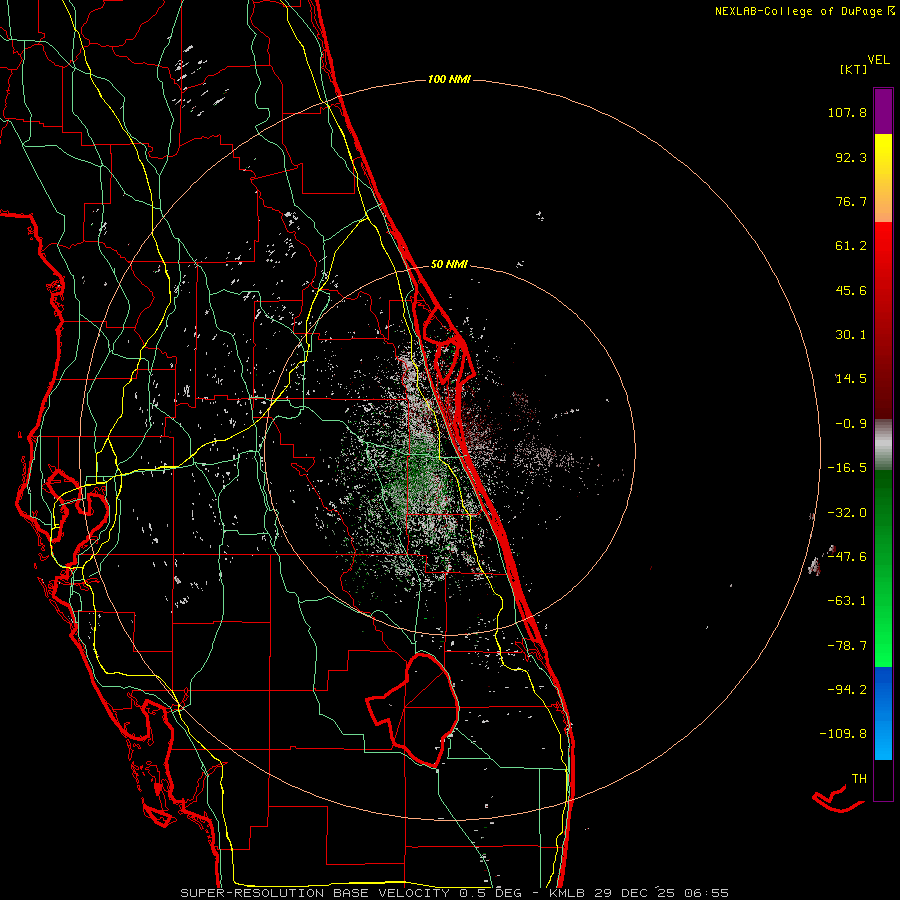The image size is (900, 900).
Task: Click the TH legend label
Action: [859, 778]
